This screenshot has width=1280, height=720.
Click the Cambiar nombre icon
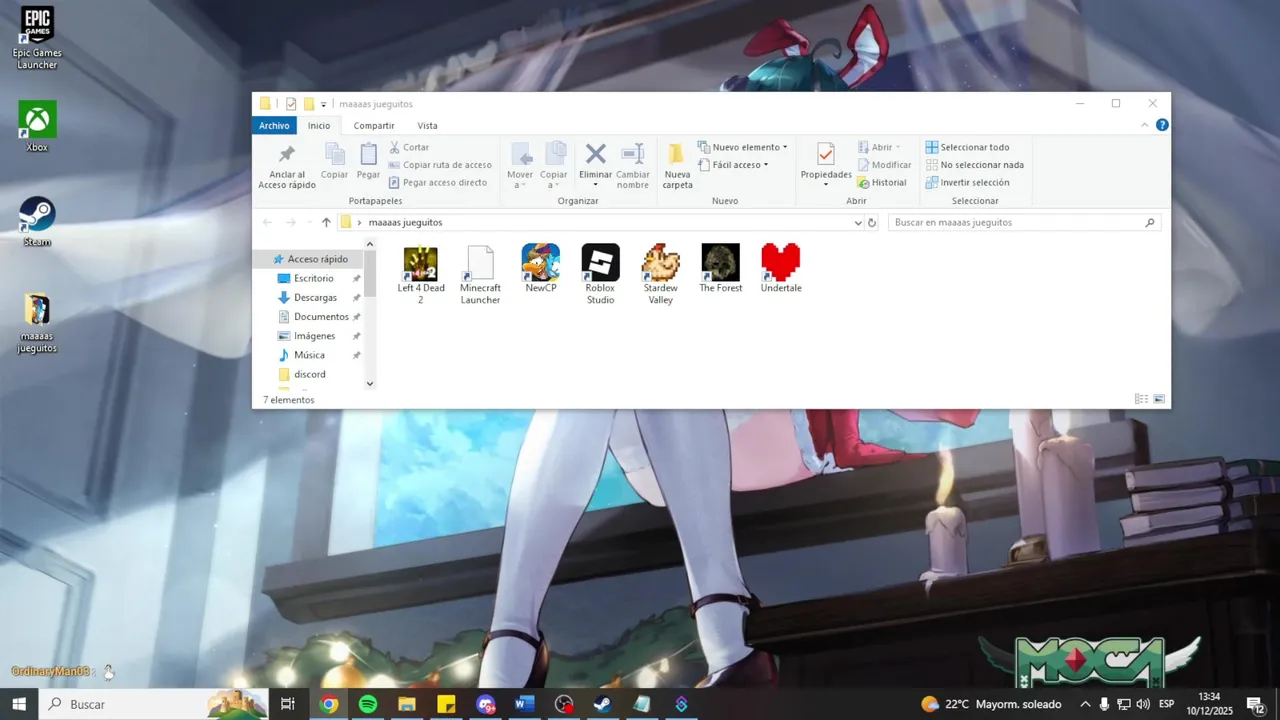point(633,154)
